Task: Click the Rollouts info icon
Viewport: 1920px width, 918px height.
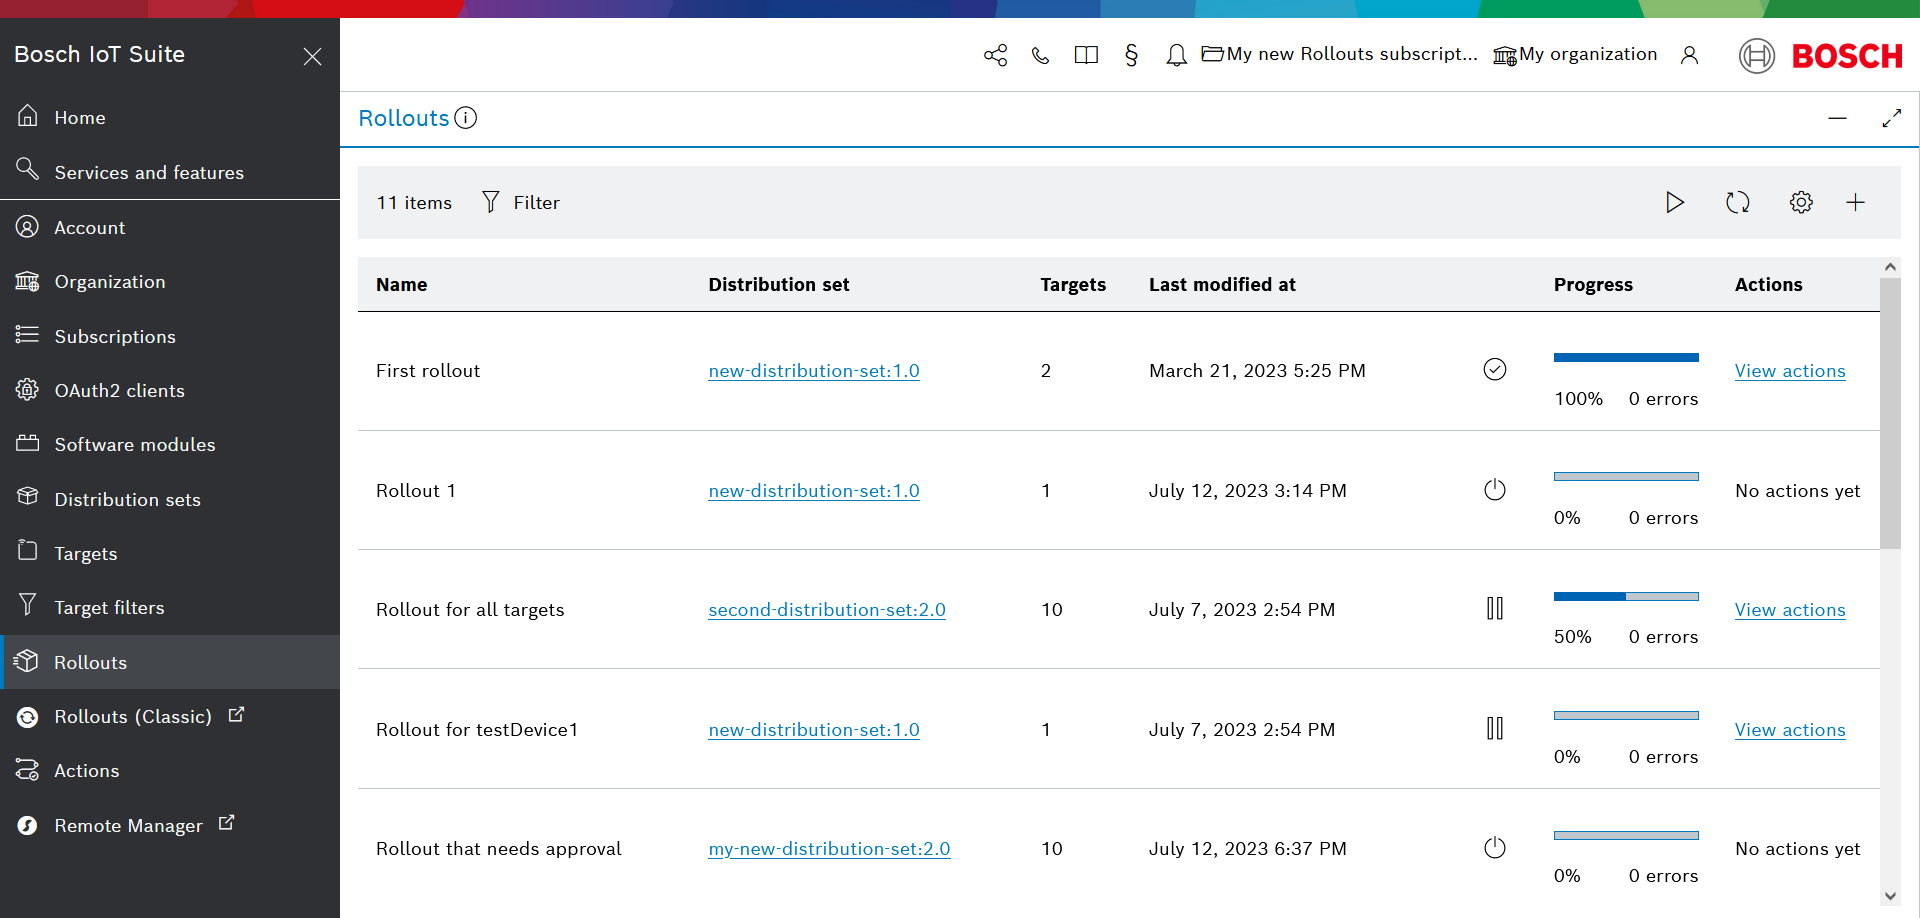Action: [x=466, y=118]
